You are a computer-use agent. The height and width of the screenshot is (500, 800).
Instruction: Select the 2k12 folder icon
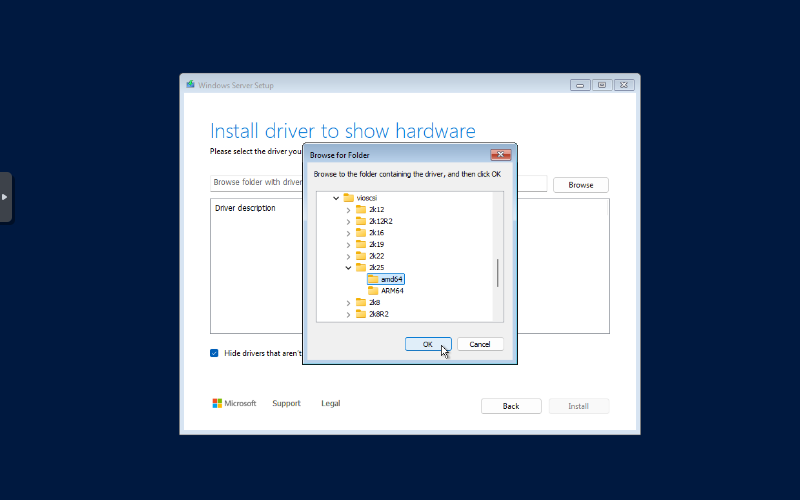pos(361,210)
